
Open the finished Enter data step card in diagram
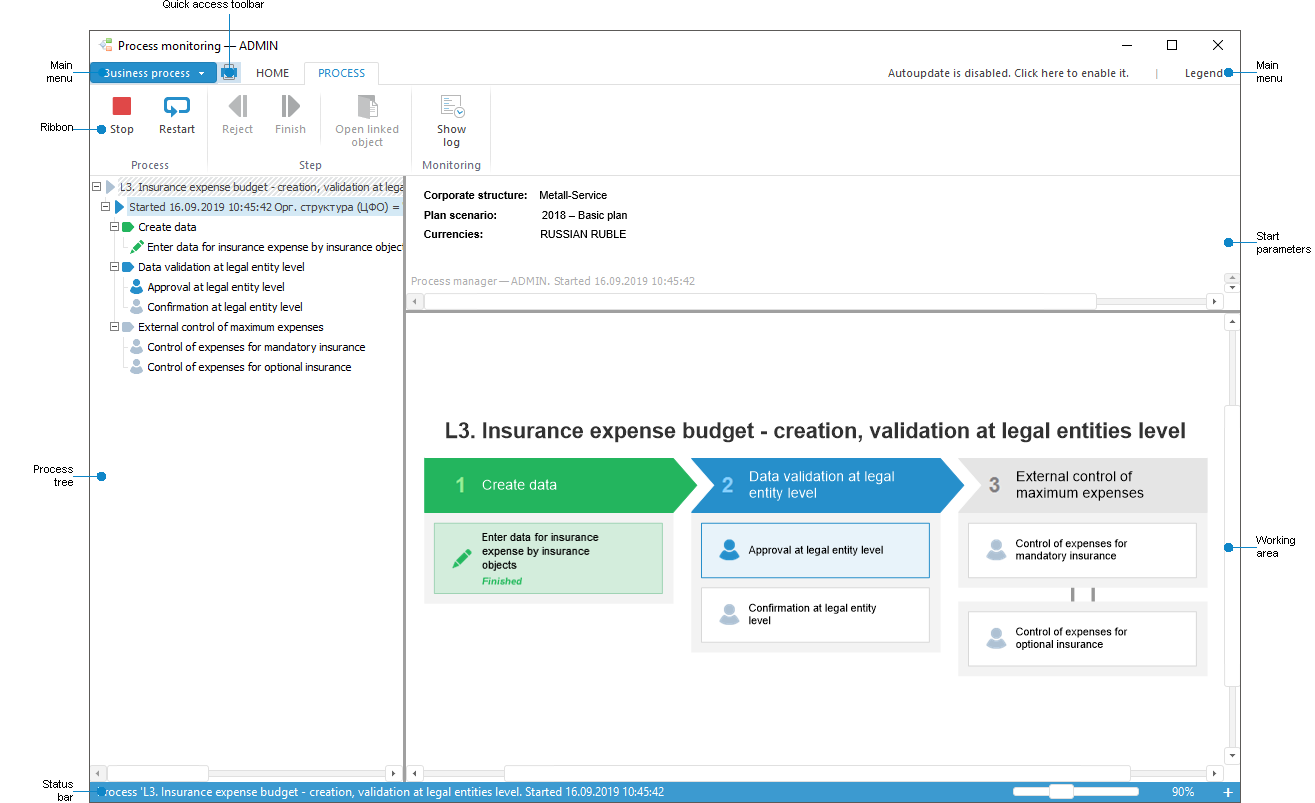pyautogui.click(x=548, y=558)
